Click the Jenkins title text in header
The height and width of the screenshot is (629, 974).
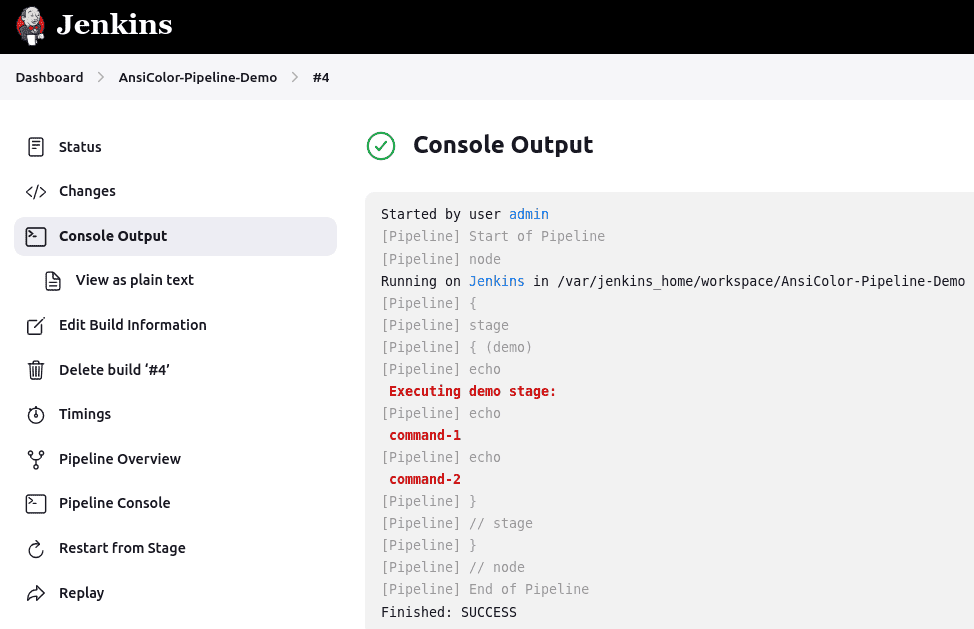pyautogui.click(x=114, y=25)
